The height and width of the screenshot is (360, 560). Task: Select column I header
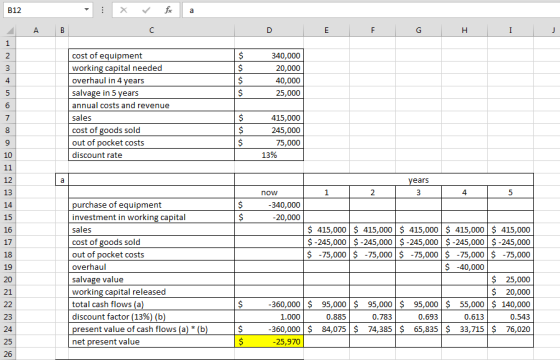[x=510, y=31]
